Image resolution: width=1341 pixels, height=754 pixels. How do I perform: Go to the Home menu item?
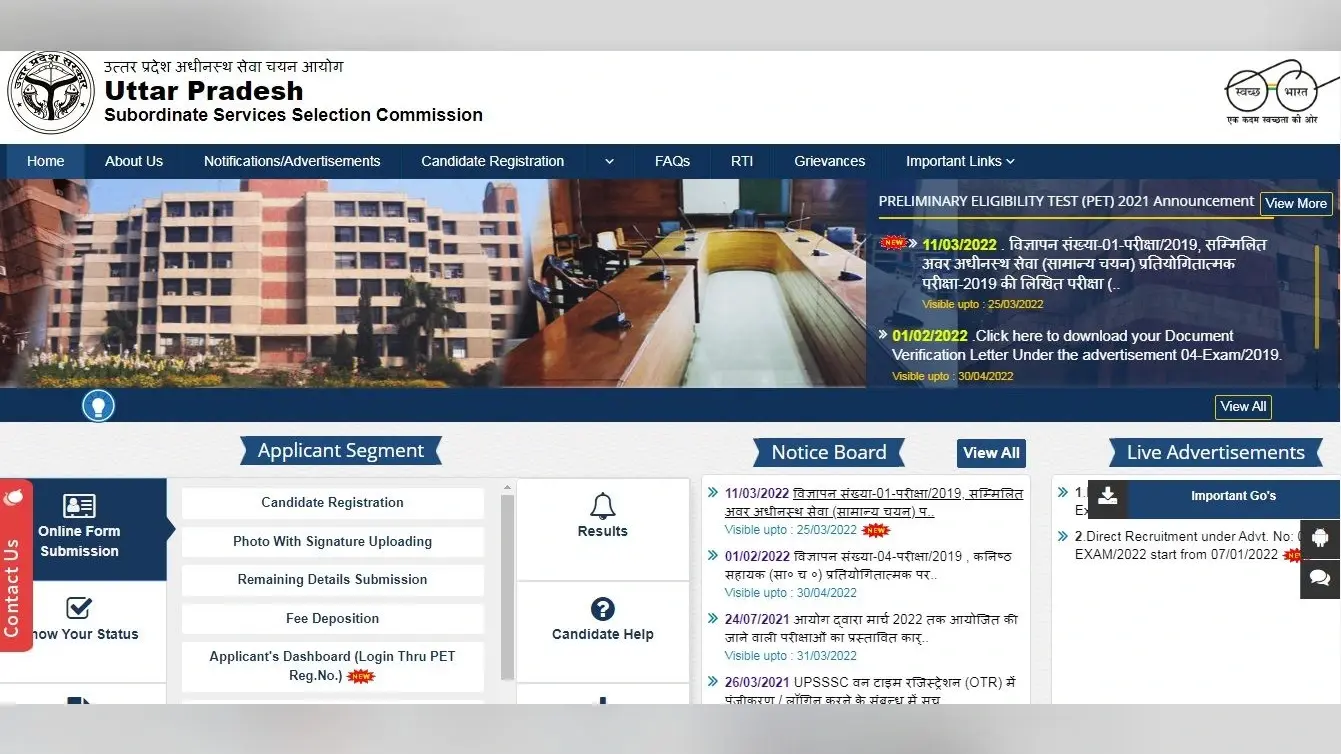pyautogui.click(x=46, y=161)
